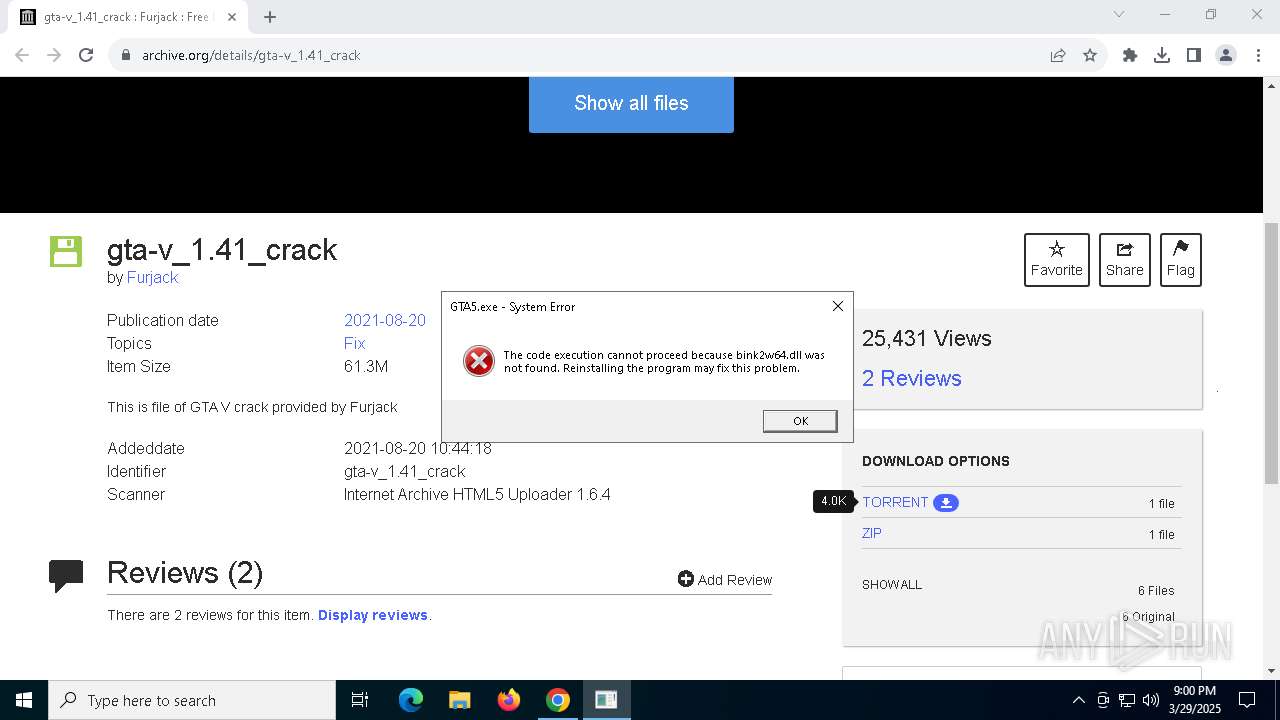
Task: Open the tab search dropdown chevron
Action: click(x=1119, y=15)
